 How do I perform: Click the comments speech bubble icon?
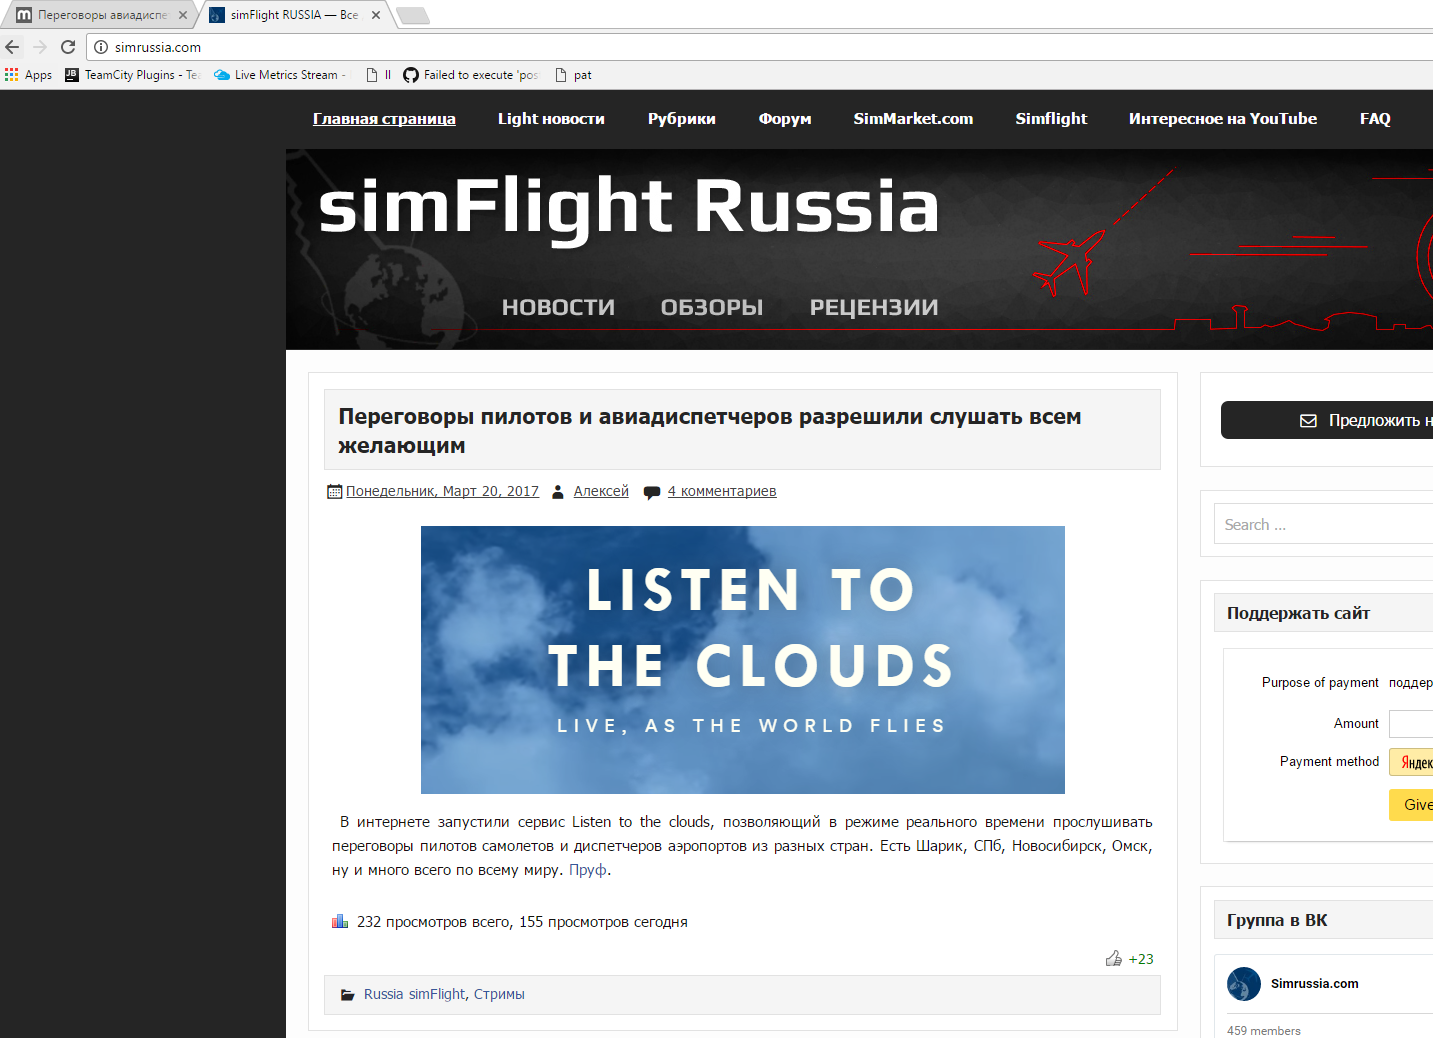pyautogui.click(x=652, y=492)
